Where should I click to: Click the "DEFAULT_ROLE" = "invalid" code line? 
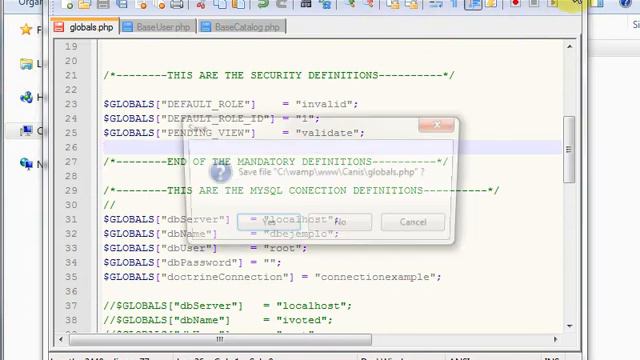[x=231, y=104]
